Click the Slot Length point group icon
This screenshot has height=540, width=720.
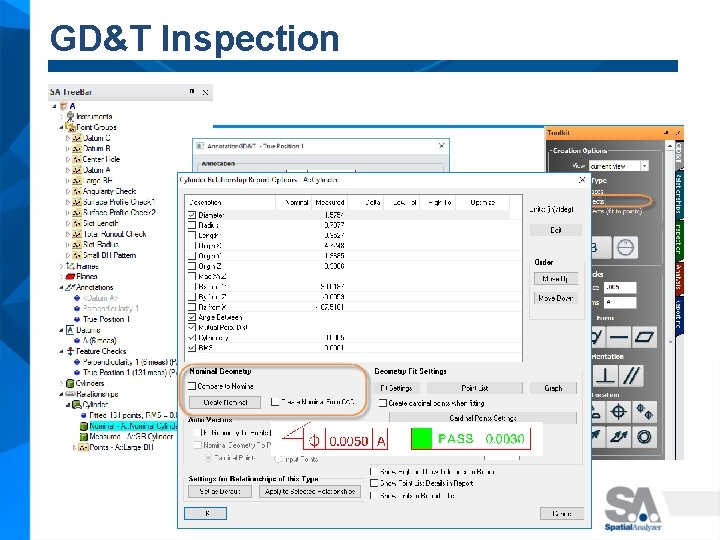[x=77, y=223]
